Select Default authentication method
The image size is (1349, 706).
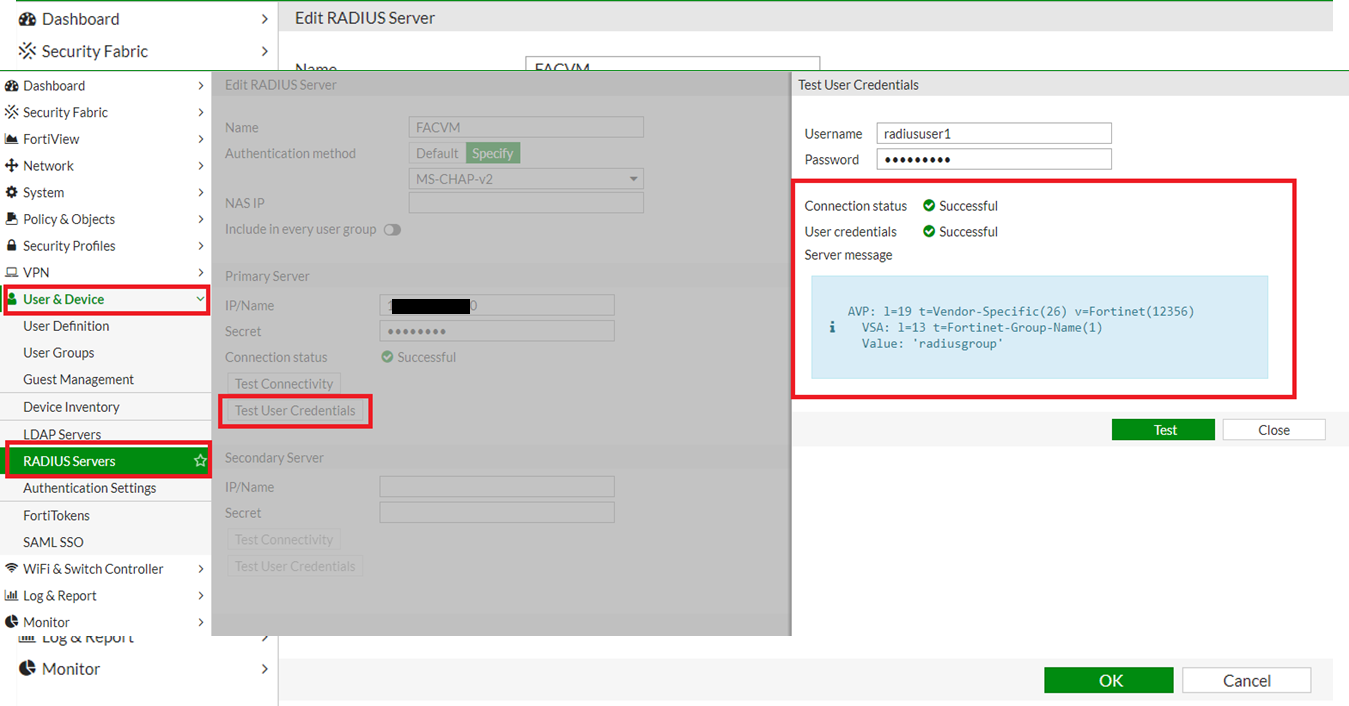437,154
